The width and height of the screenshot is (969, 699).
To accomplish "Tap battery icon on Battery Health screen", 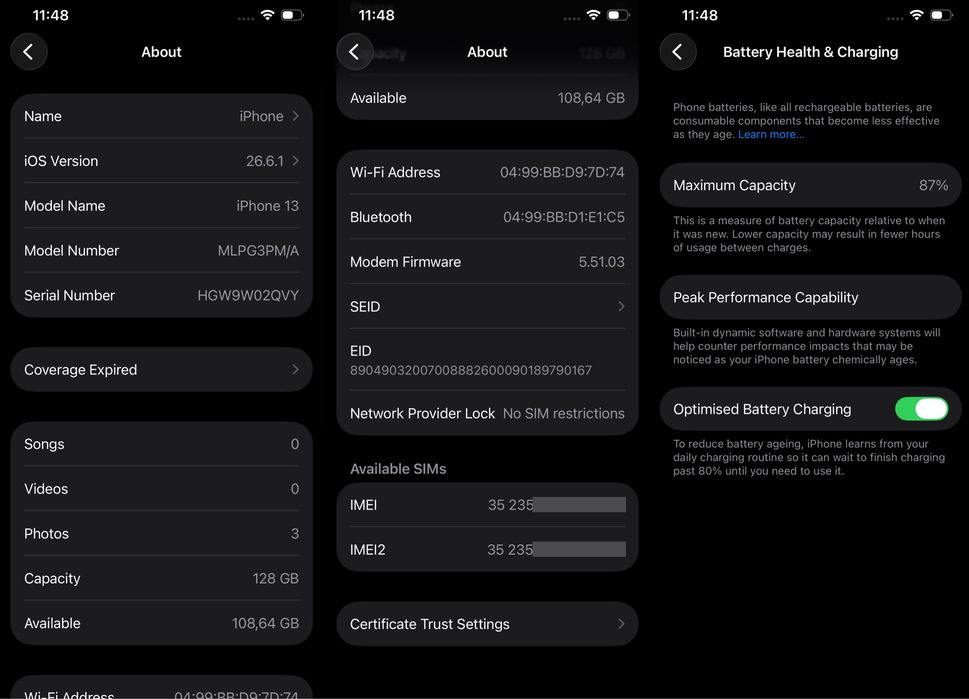I will tap(941, 15).
